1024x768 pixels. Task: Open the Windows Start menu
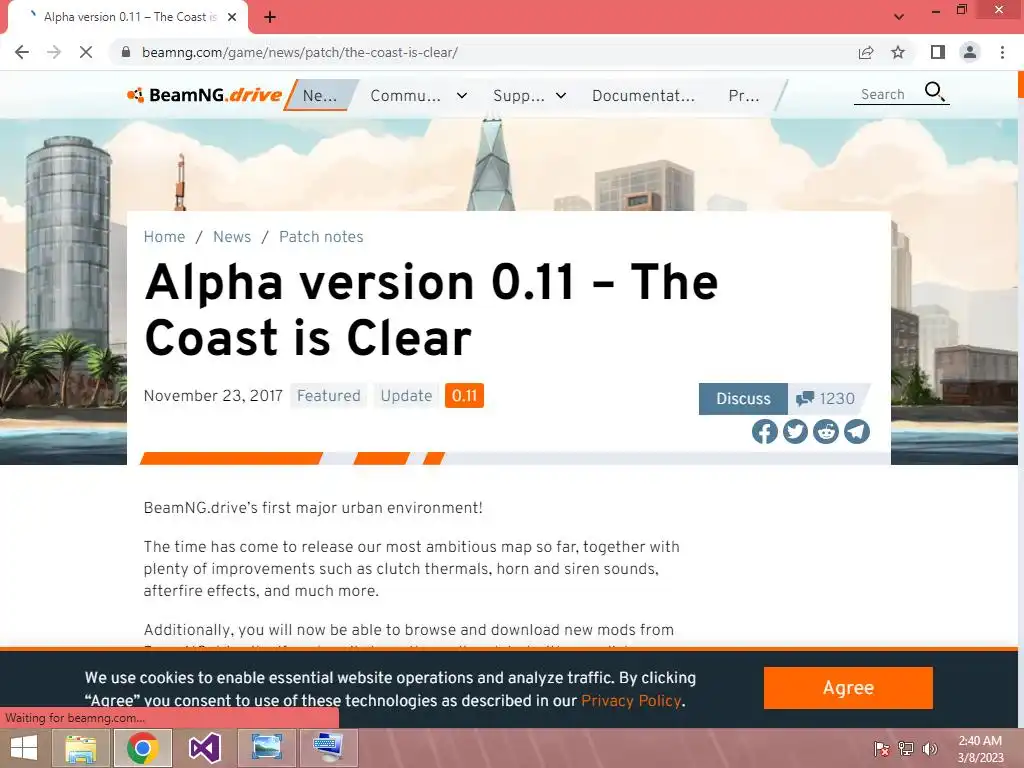click(x=24, y=748)
